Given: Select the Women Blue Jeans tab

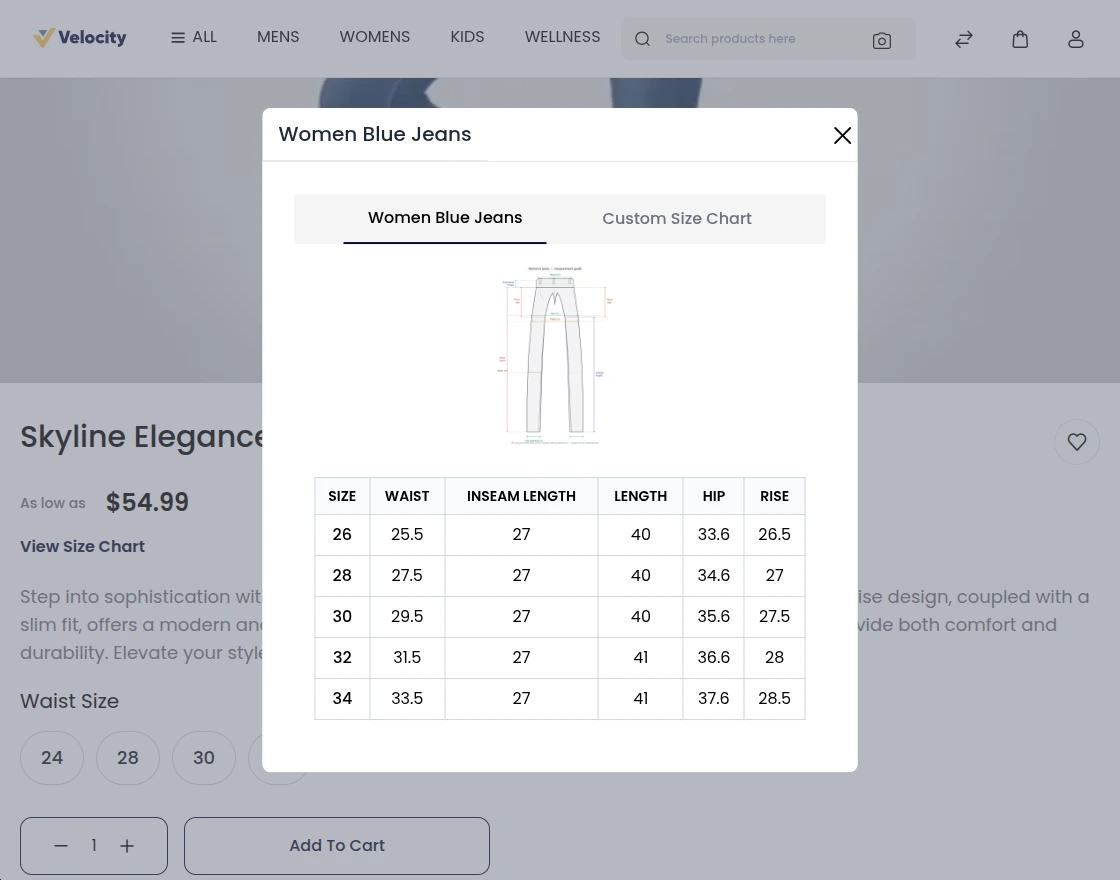Looking at the screenshot, I should tap(445, 217).
